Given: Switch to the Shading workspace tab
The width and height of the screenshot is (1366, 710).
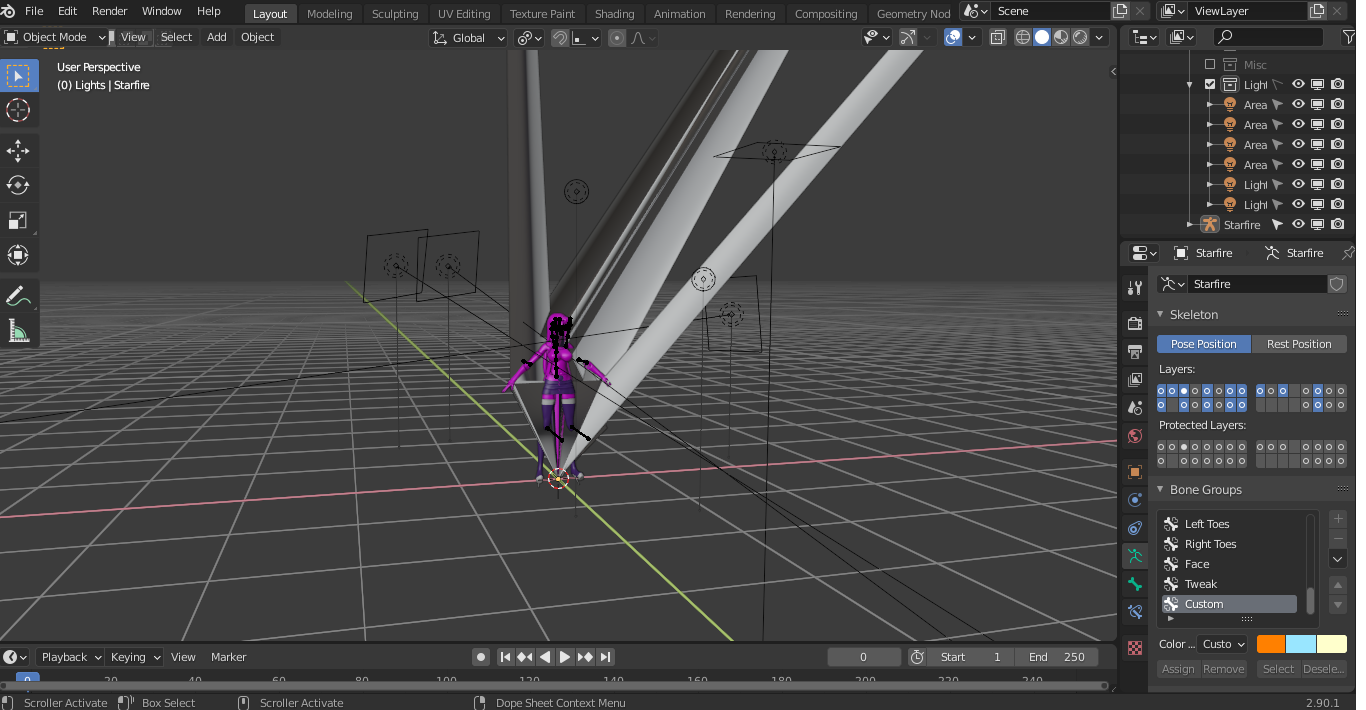Looking at the screenshot, I should pyautogui.click(x=614, y=14).
